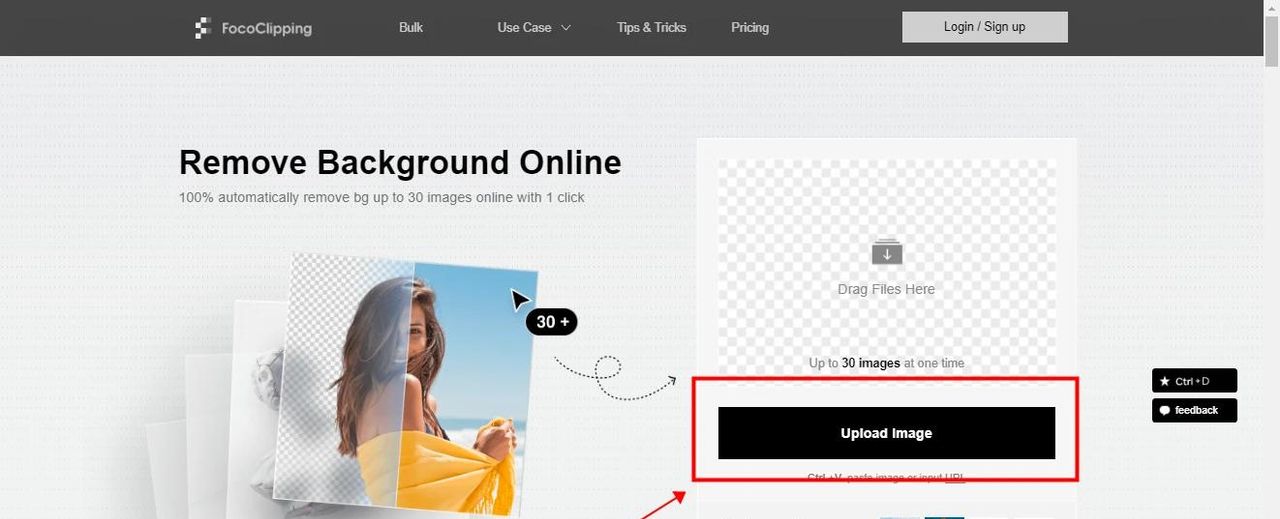1280x519 pixels.
Task: Click the Drag Files Here drop area
Action: pyautogui.click(x=887, y=267)
